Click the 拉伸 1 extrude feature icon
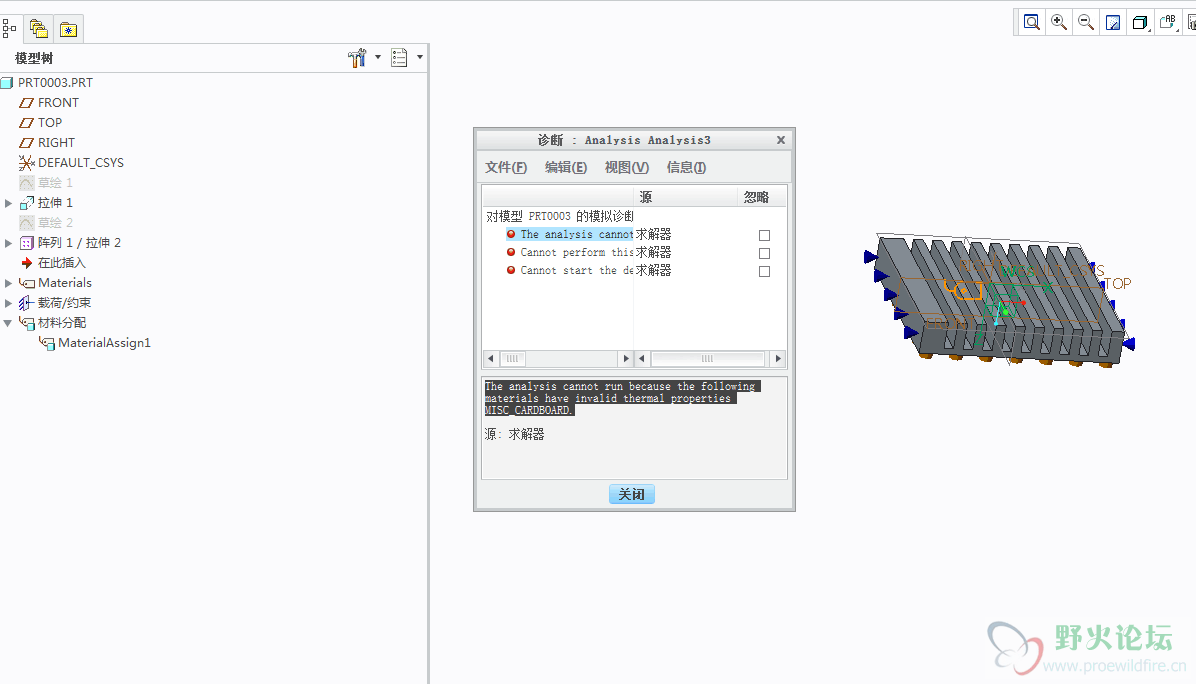The image size is (1196, 684). click(27, 203)
